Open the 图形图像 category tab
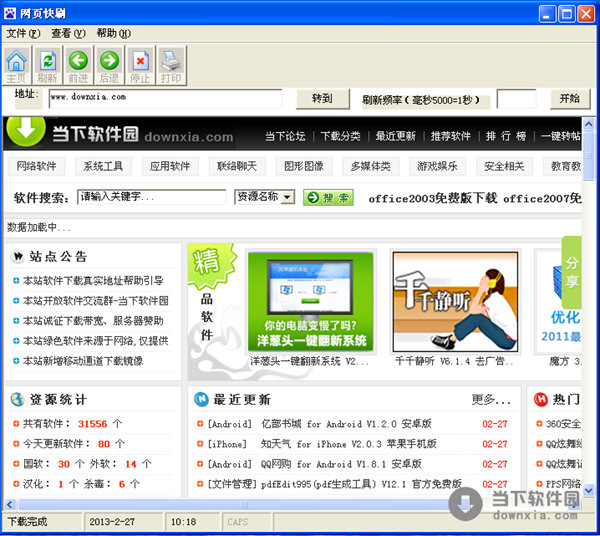Viewport: 600px width, 536px height. [x=304, y=166]
